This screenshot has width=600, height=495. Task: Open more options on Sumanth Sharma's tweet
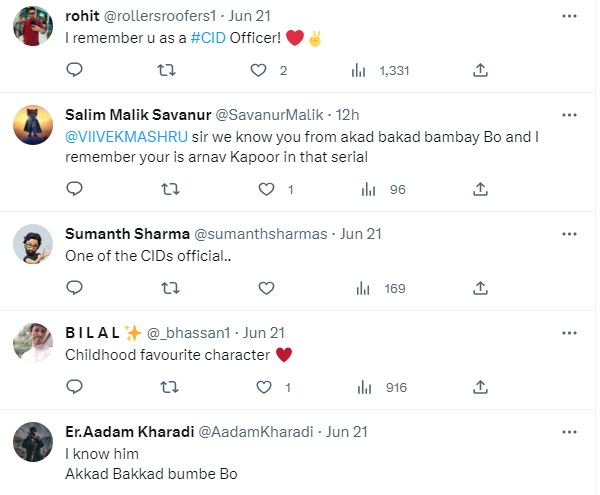(x=569, y=233)
